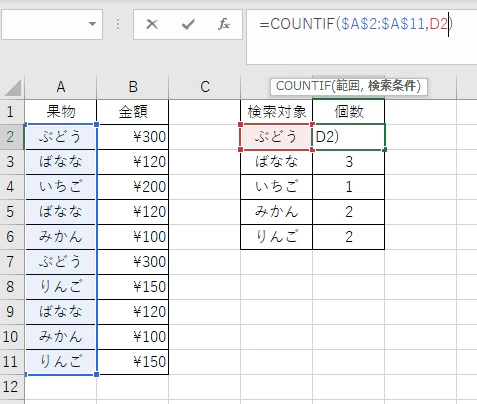Click cell A8 containing りんご
This screenshot has width=477, height=404.
tap(60, 287)
